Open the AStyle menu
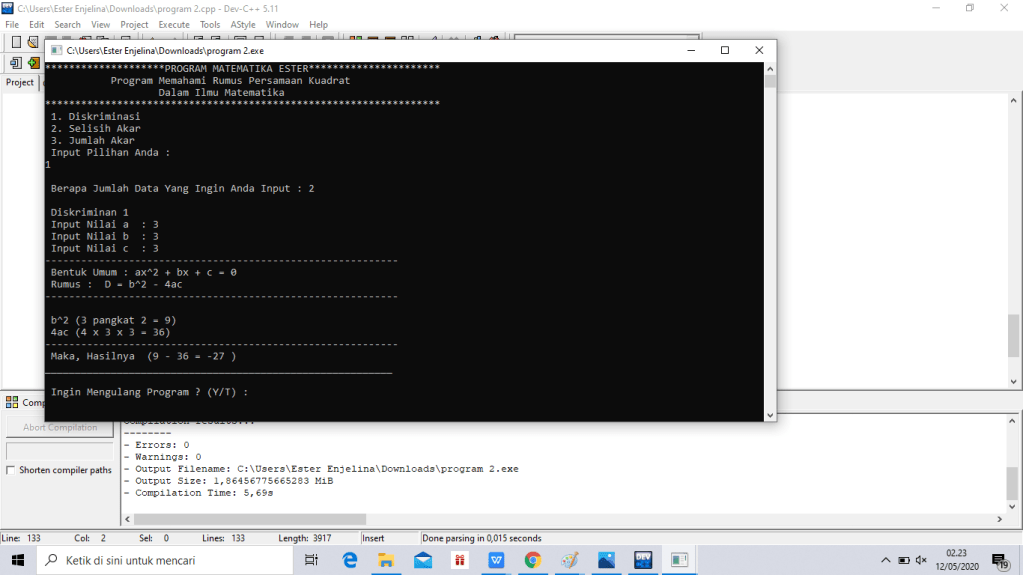The width and height of the screenshot is (1023, 575). pos(242,24)
